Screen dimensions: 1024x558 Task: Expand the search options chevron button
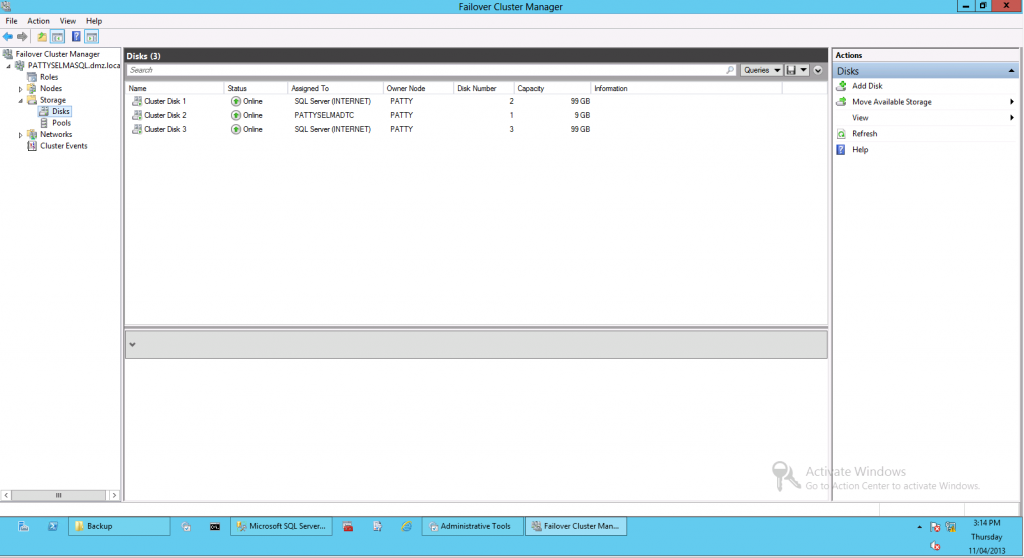point(818,70)
